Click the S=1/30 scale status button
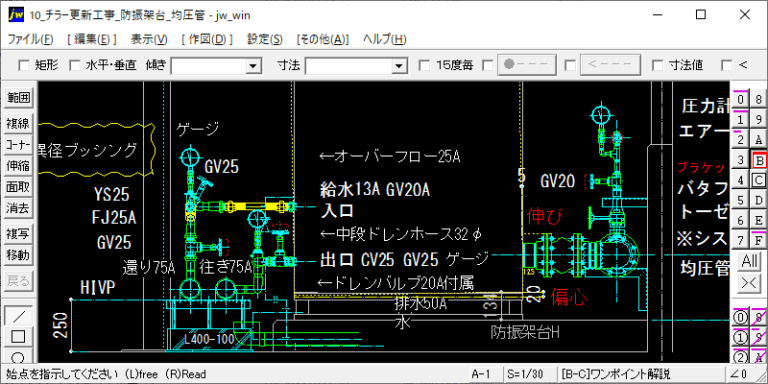Viewport: 768px width, 384px height. (x=531, y=374)
